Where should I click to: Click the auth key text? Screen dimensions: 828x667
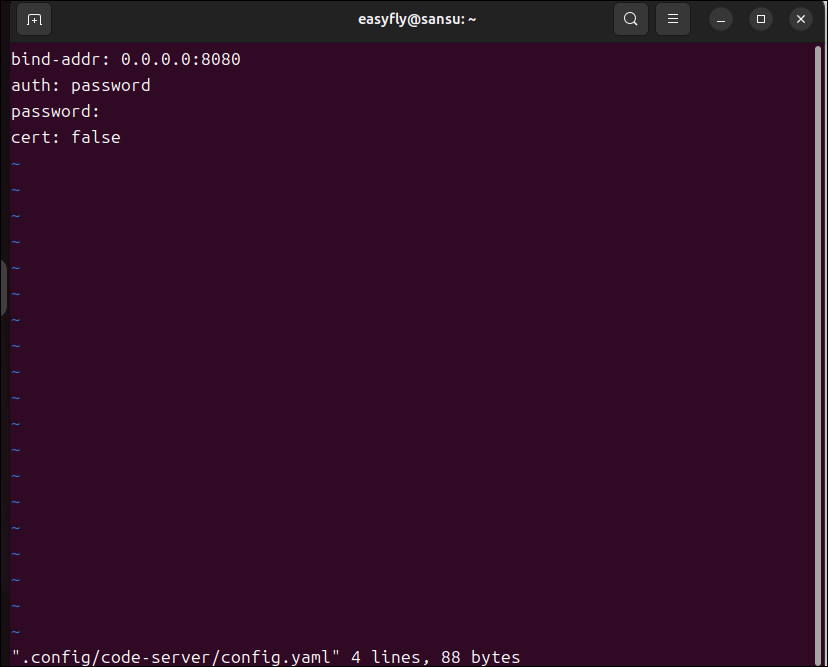(30, 86)
